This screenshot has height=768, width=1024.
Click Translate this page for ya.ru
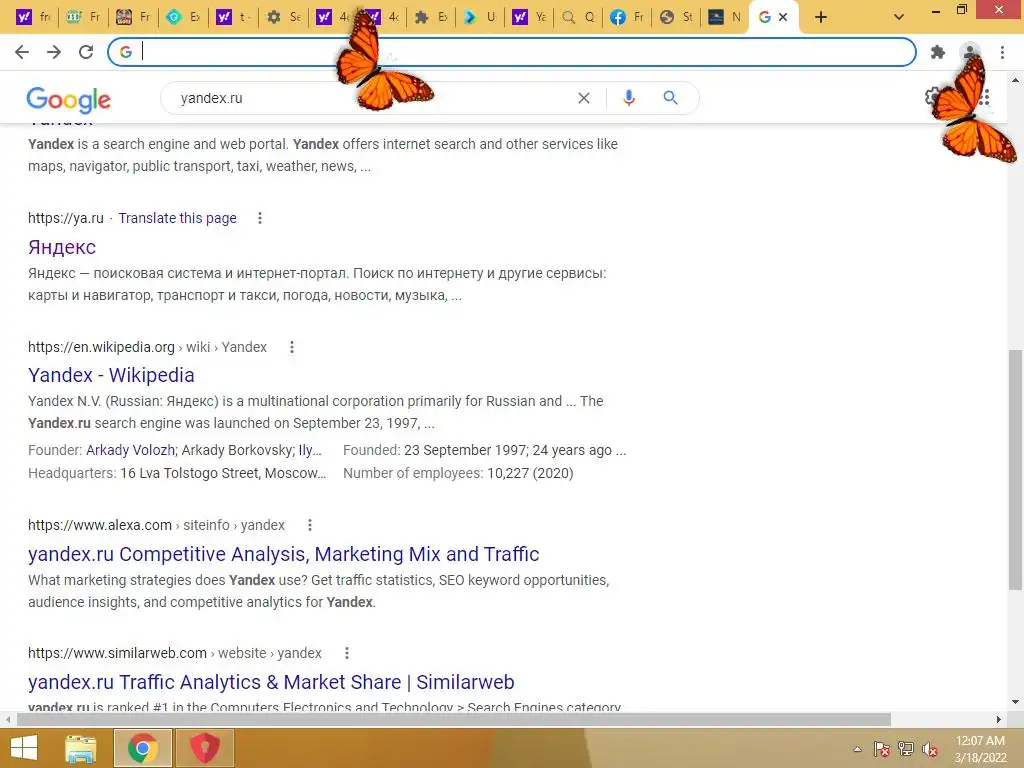click(x=178, y=218)
